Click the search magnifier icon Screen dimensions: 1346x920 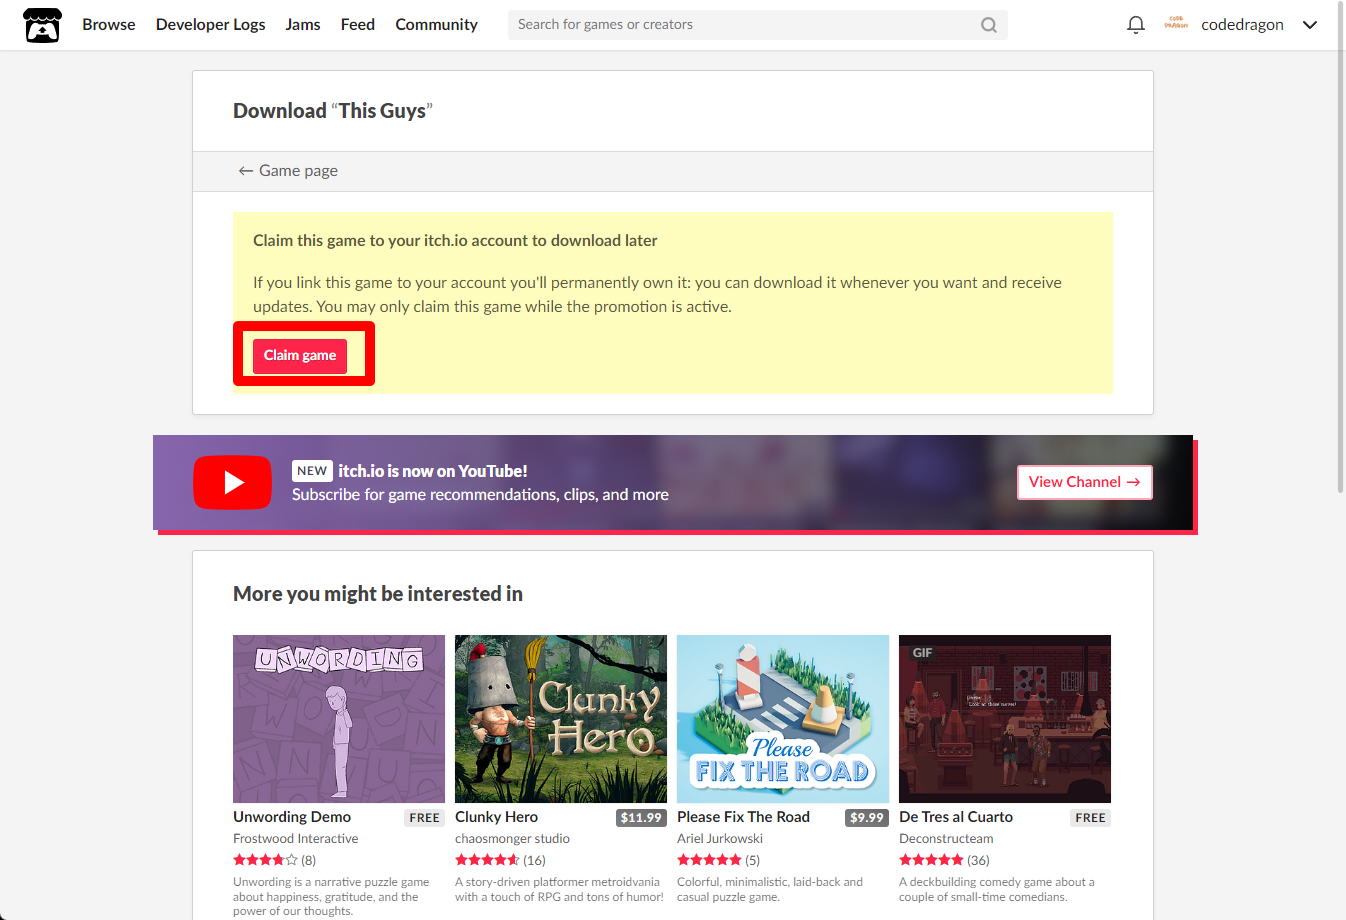[989, 25]
